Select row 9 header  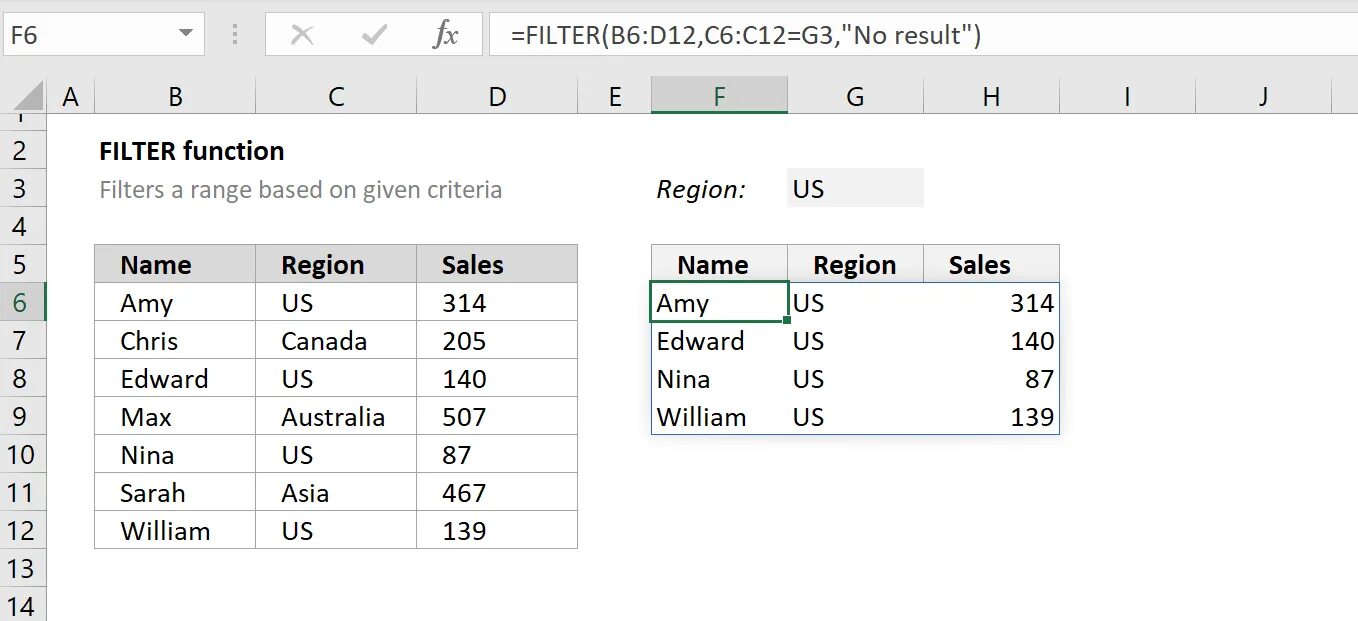coord(22,417)
